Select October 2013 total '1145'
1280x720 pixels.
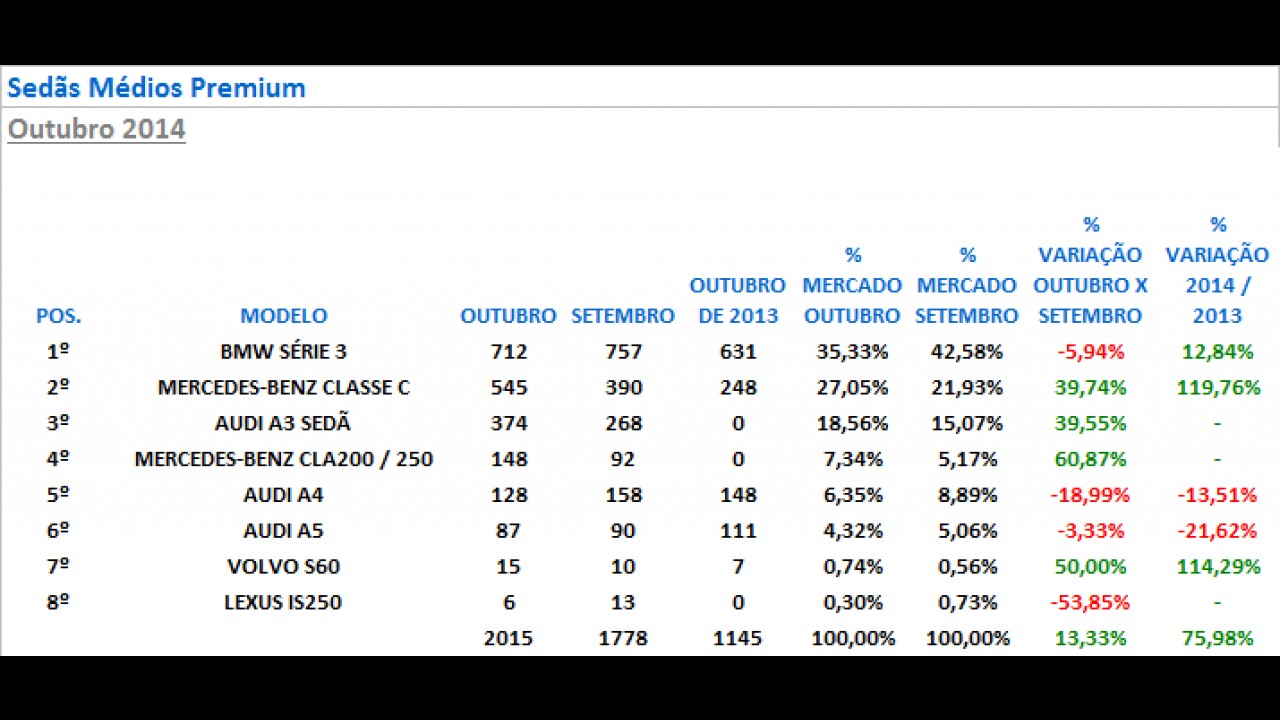[738, 639]
